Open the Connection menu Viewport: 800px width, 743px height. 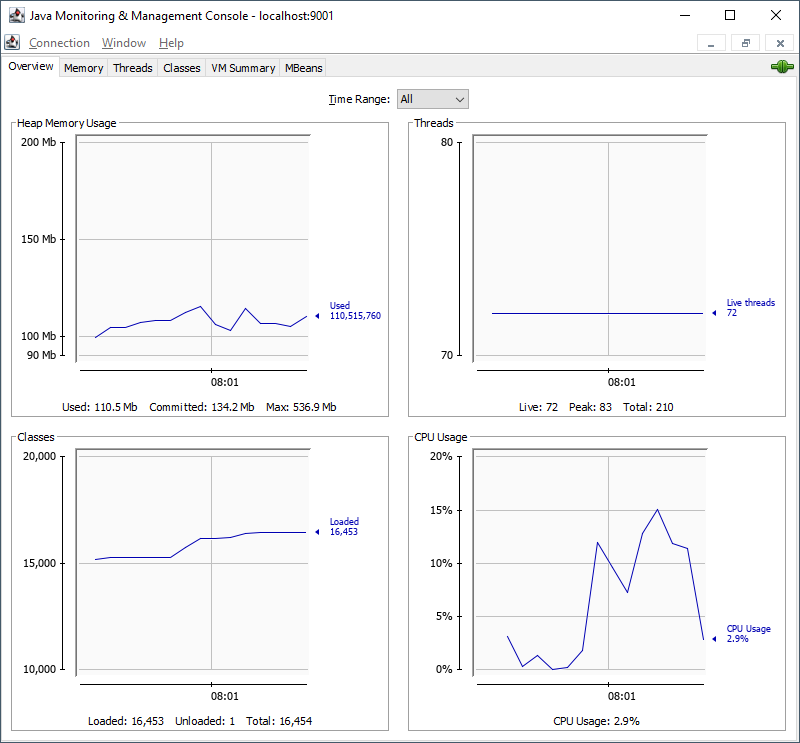point(59,43)
